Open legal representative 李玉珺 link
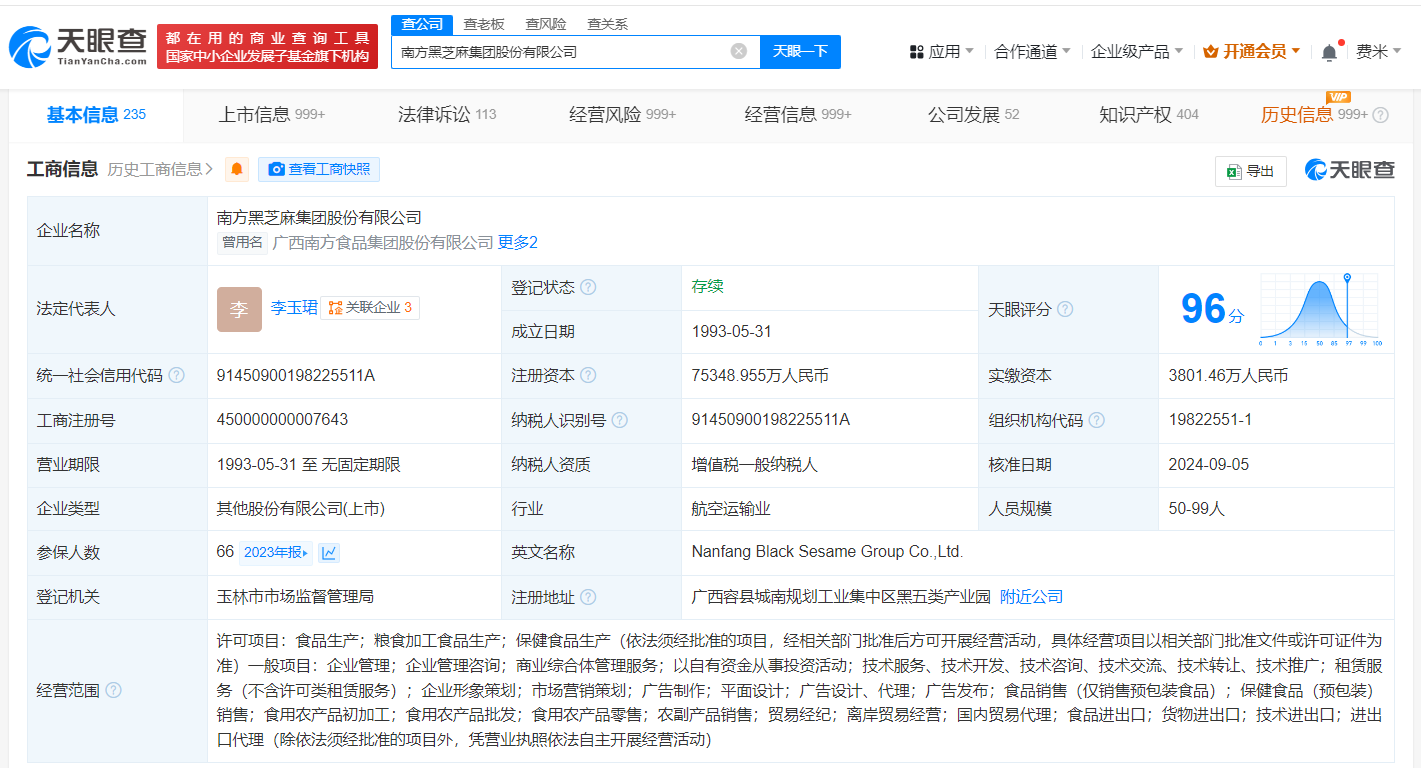Image resolution: width=1421 pixels, height=768 pixels. (x=294, y=308)
